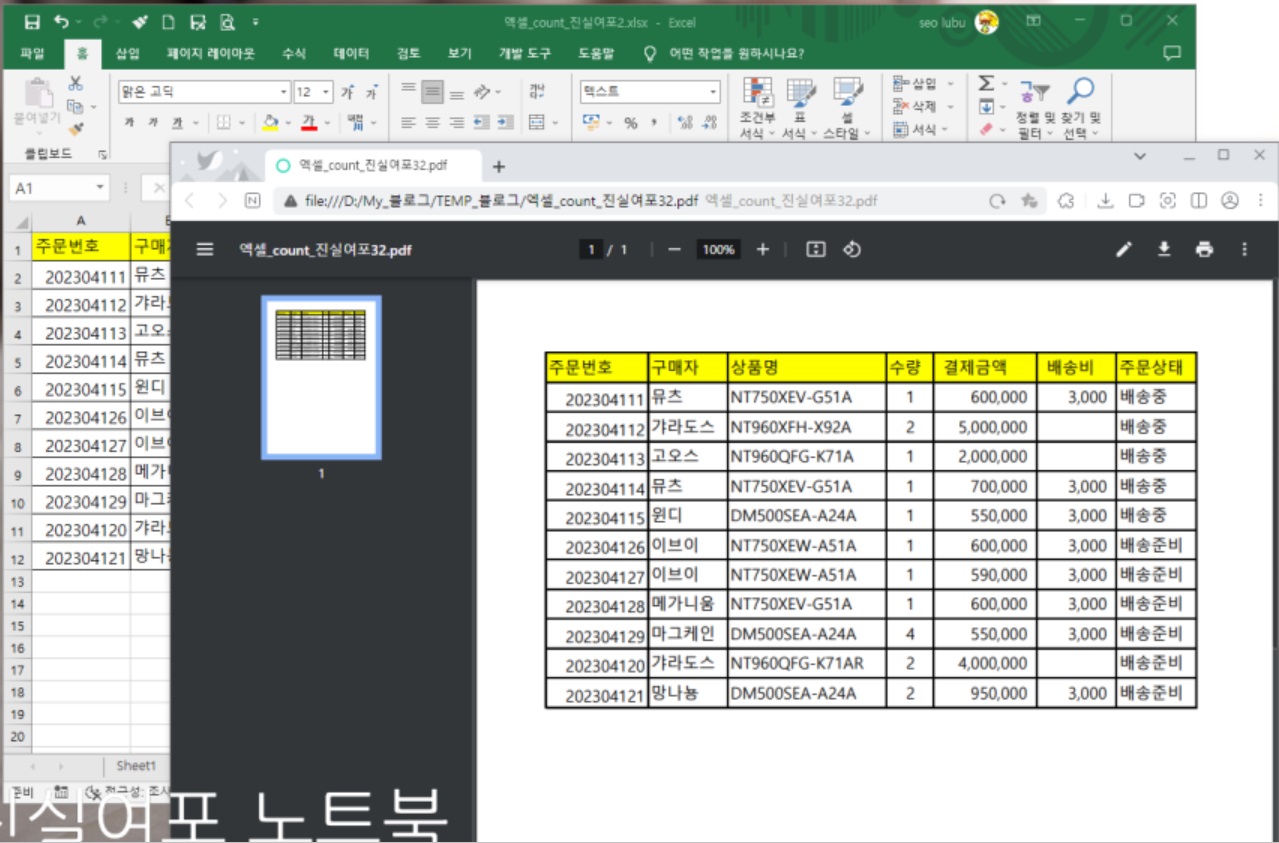Reload the page in the browser

click(998, 201)
